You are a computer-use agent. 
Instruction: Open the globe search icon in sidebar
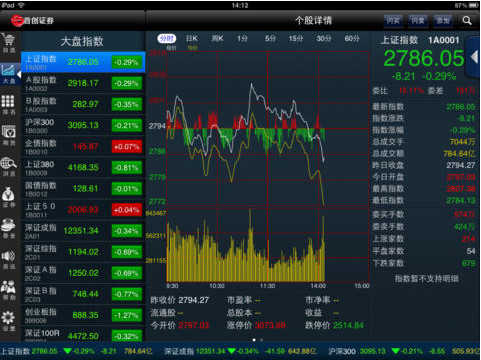(9, 167)
